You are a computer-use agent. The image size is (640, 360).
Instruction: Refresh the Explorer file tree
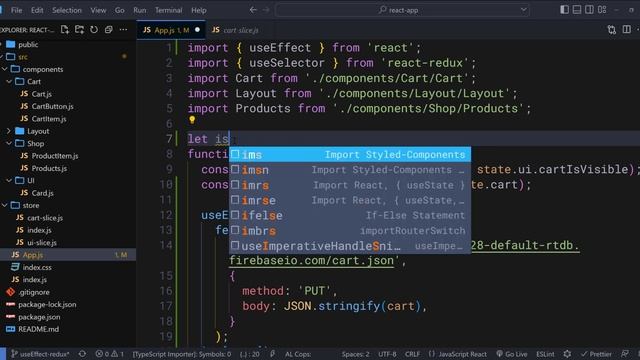coord(94,29)
